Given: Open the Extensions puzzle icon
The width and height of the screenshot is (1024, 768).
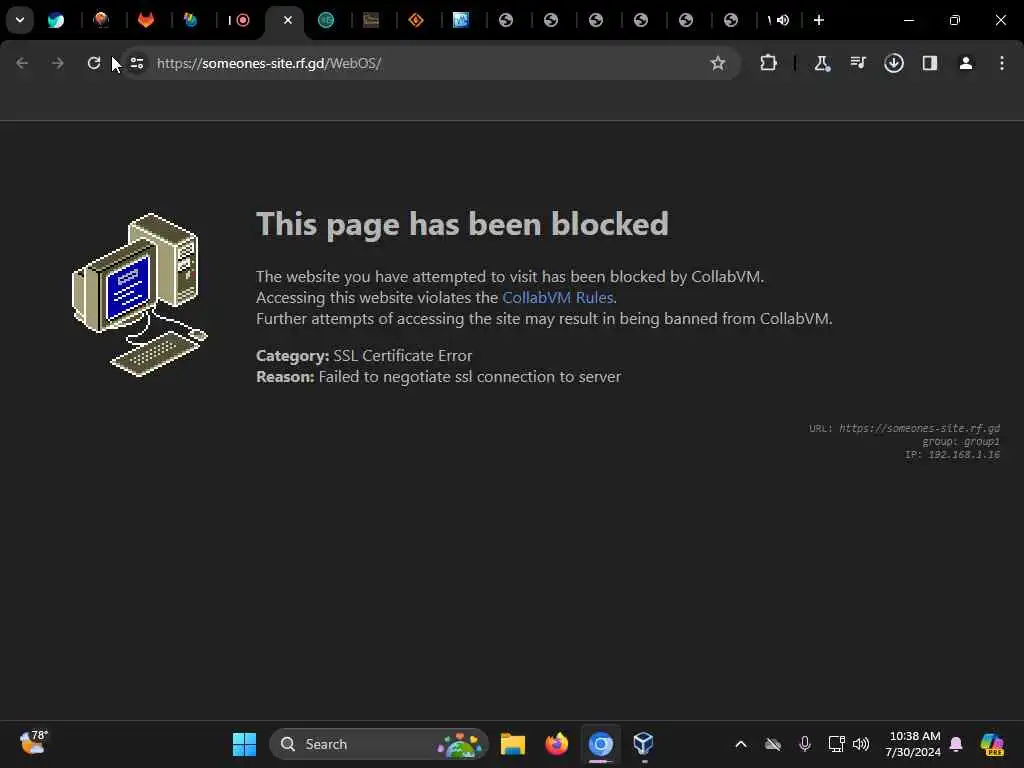Looking at the screenshot, I should point(769,63).
